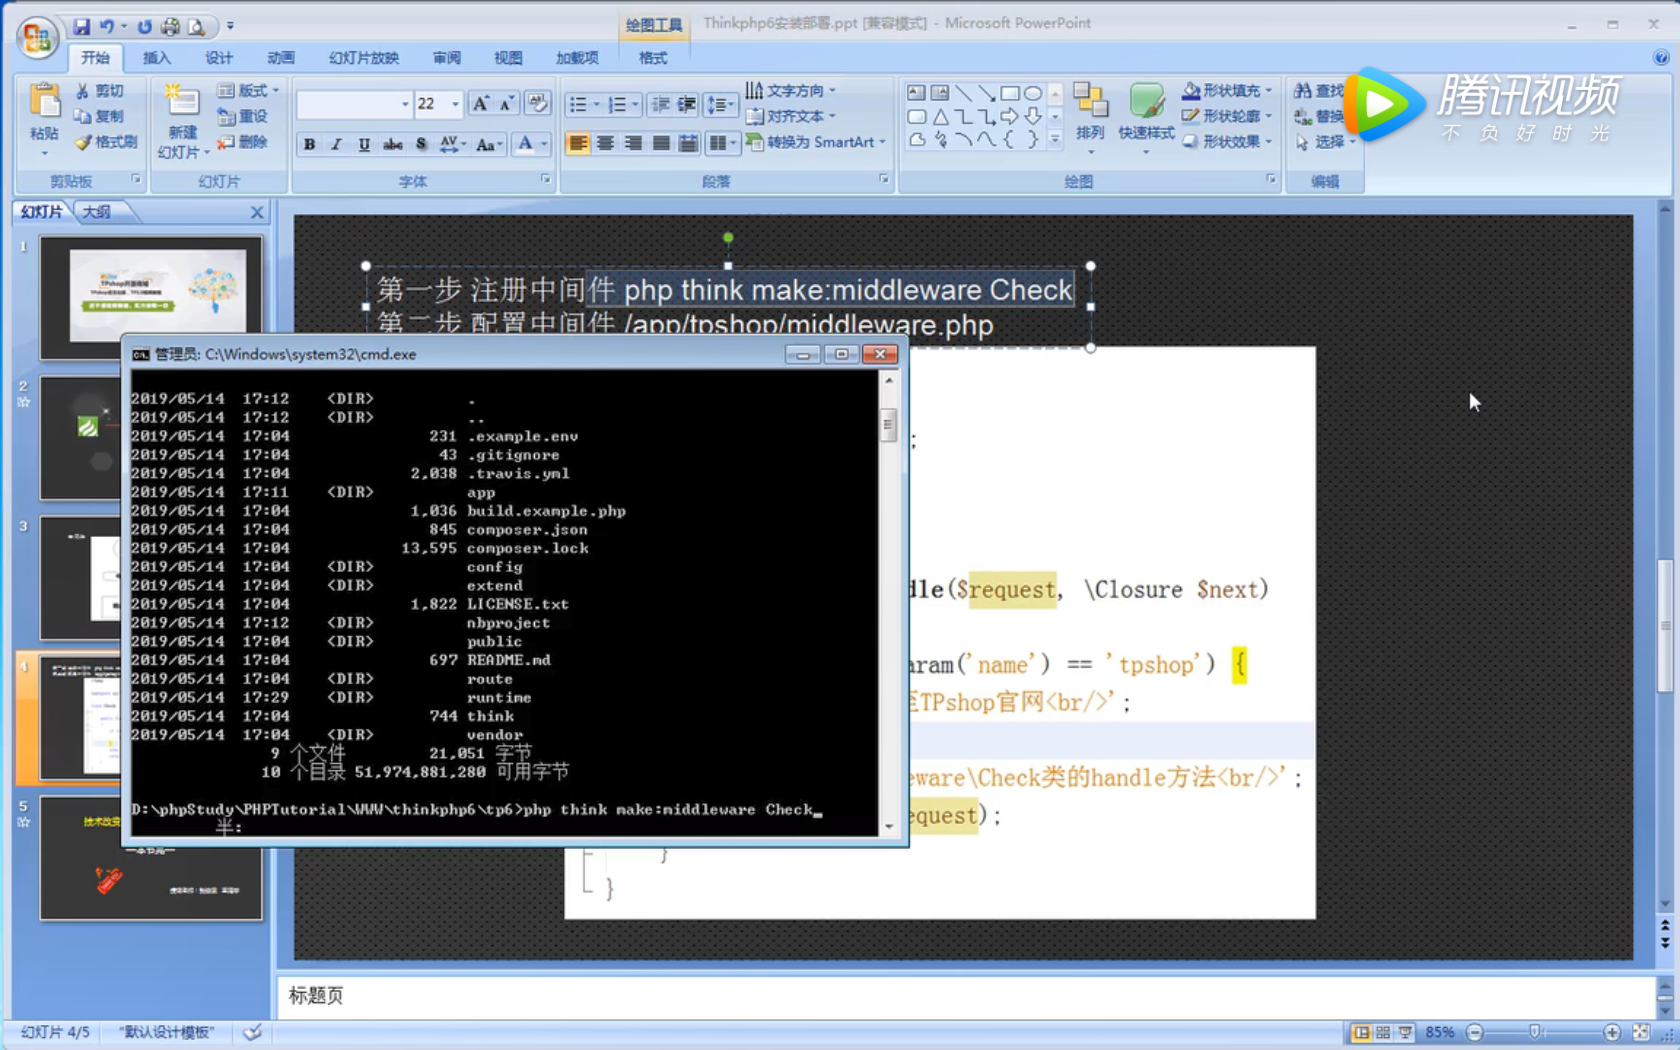Viewport: 1680px width, 1050px height.
Task: Click Reset (重设) slide button
Action: coord(243,116)
